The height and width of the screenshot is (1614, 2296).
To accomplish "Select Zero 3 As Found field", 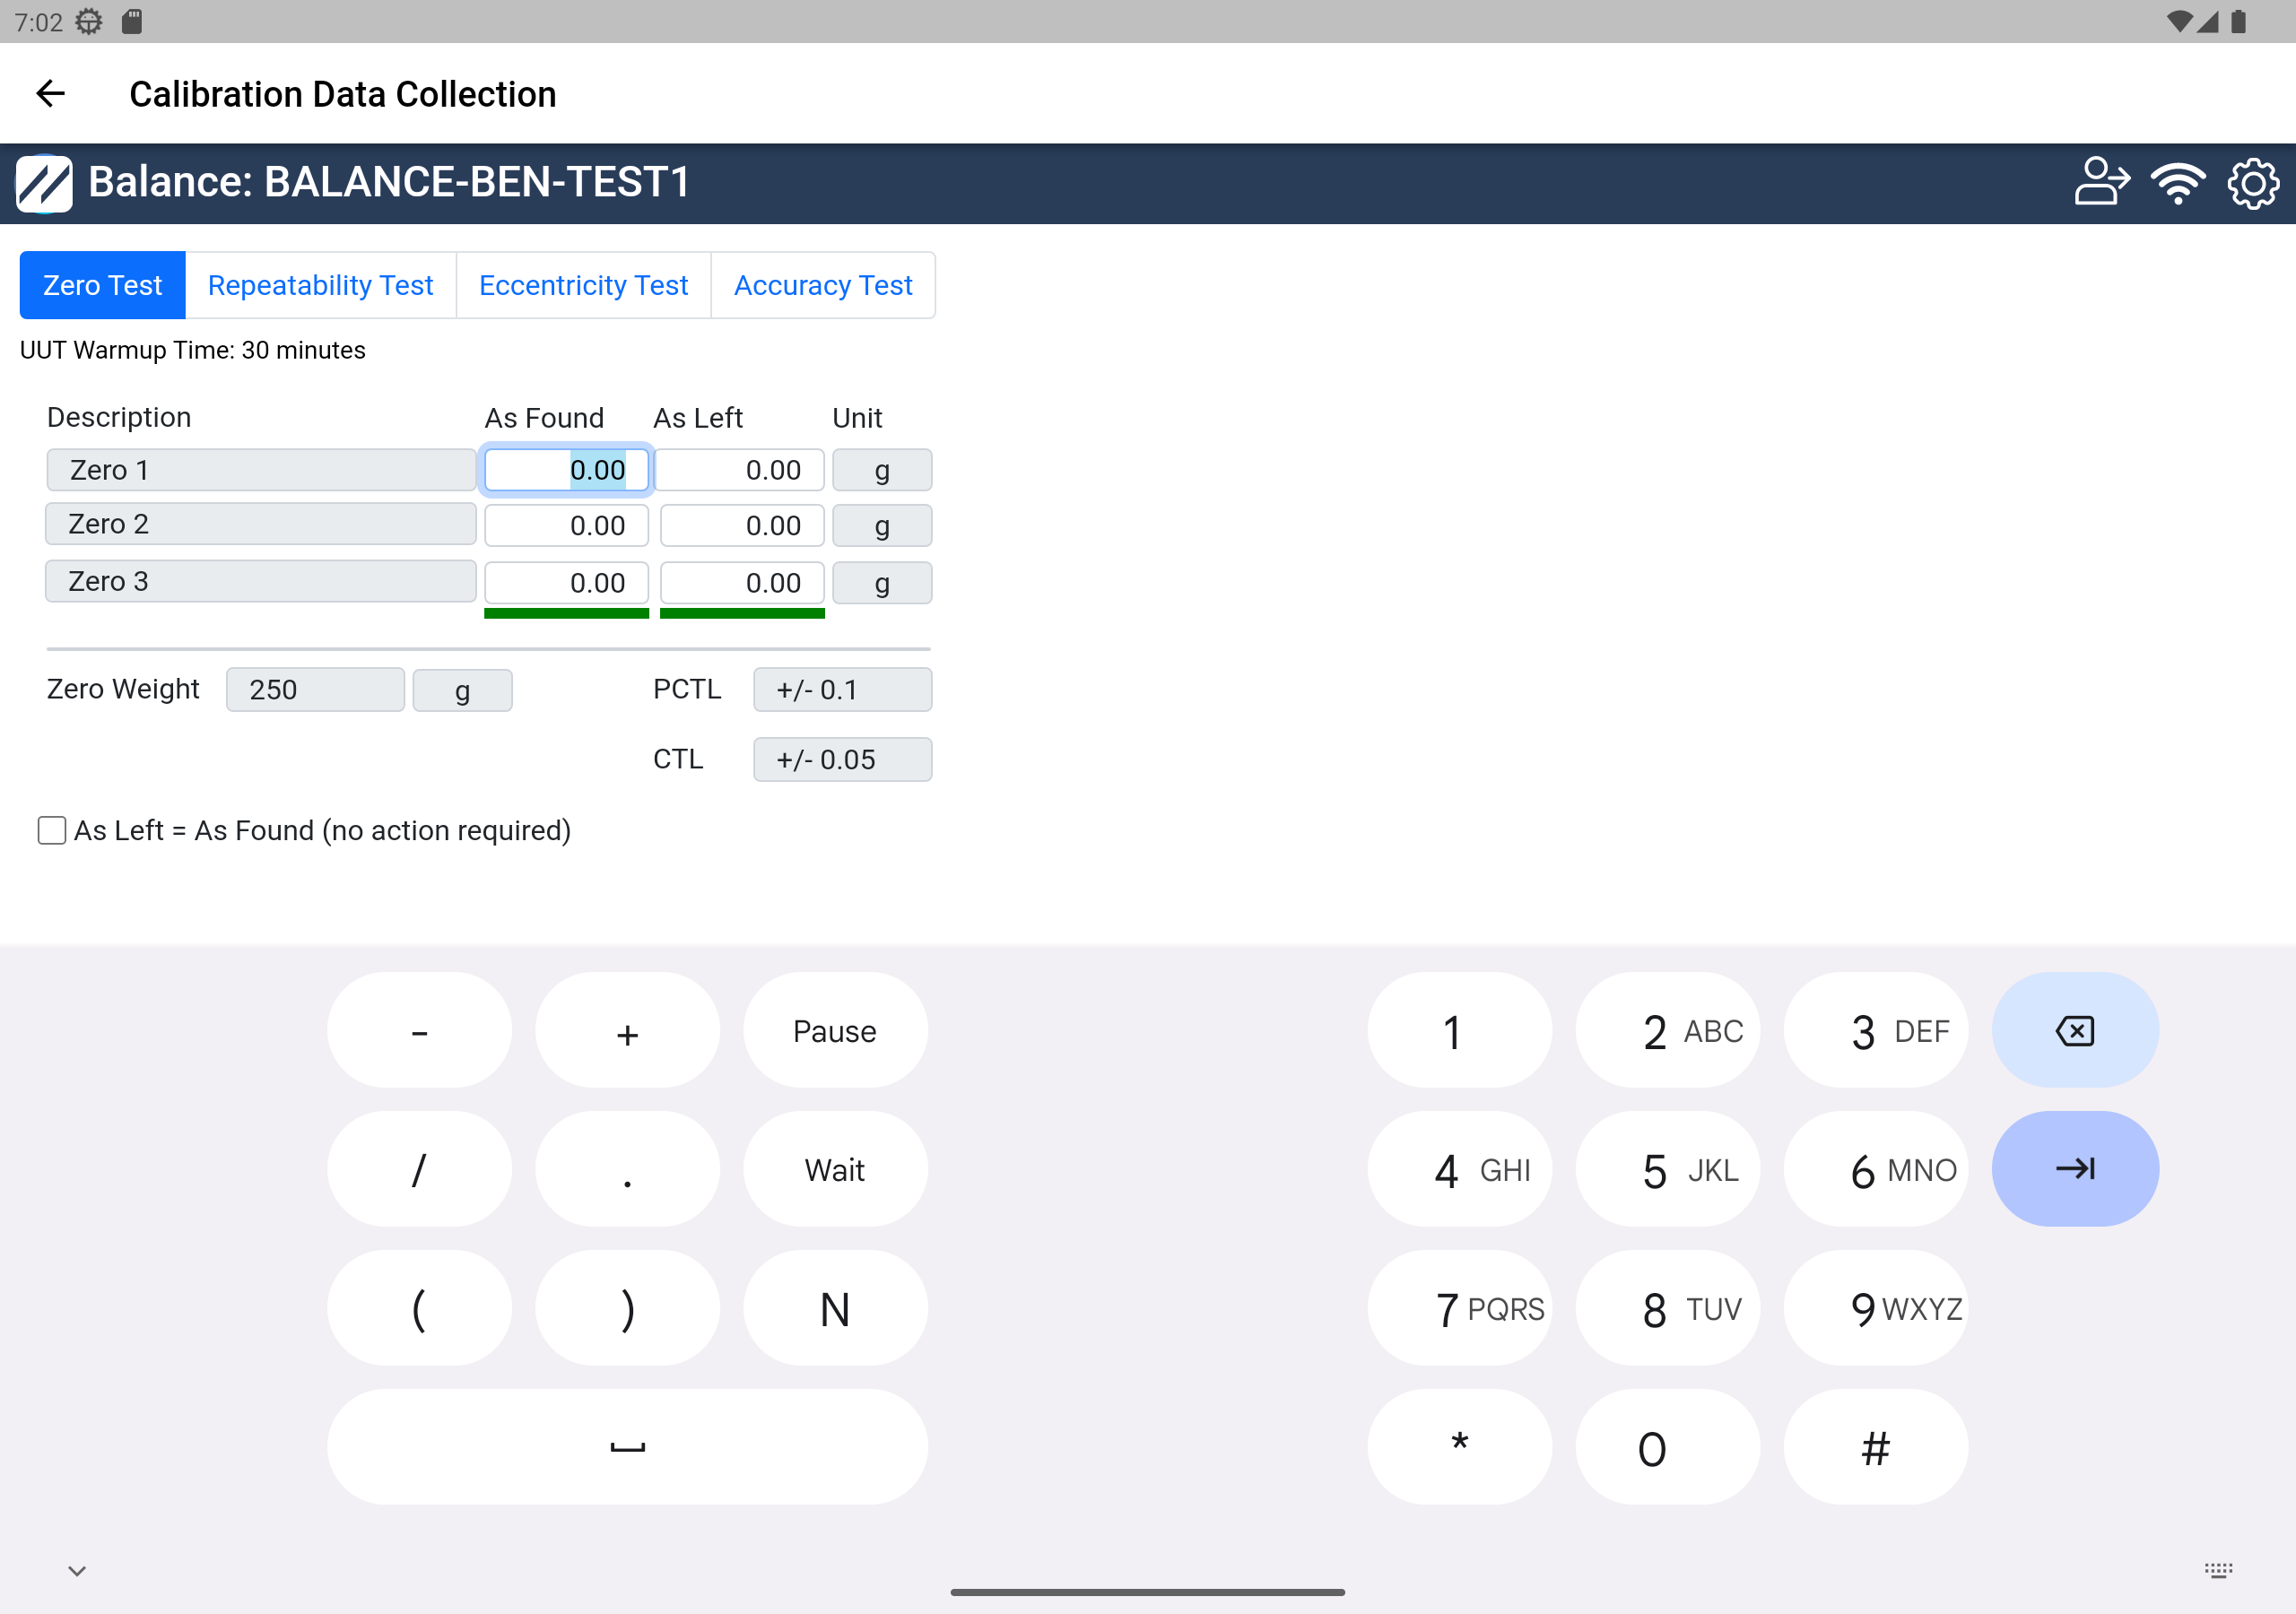I will (566, 583).
